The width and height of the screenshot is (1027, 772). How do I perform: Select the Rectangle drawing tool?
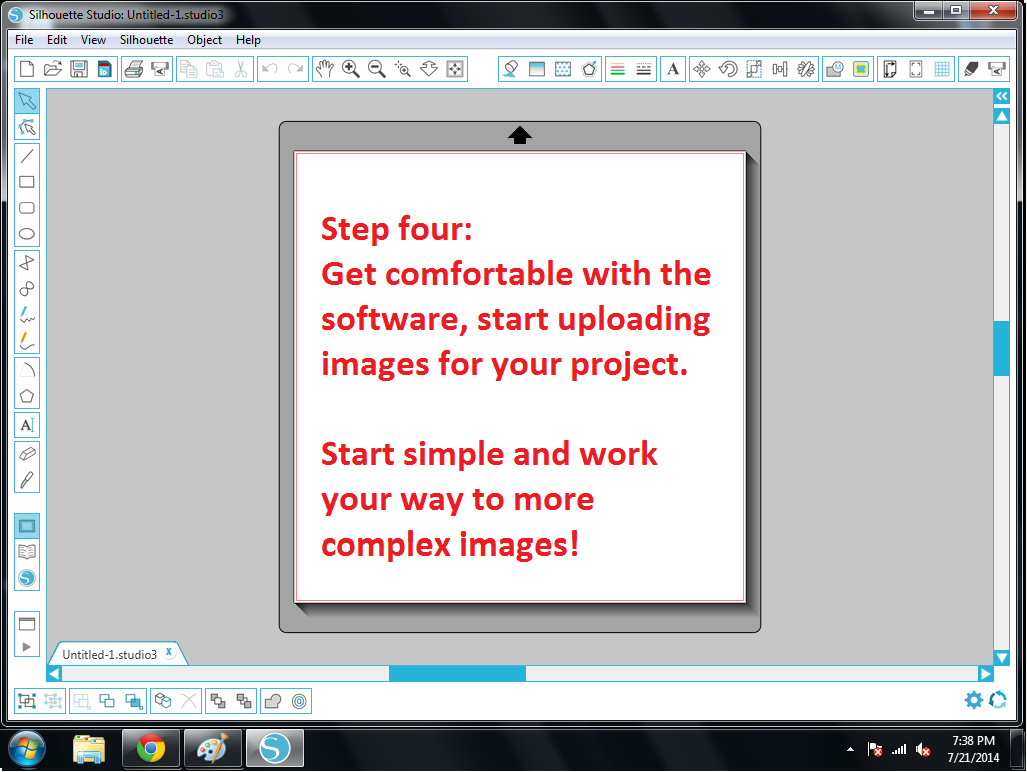click(x=27, y=182)
